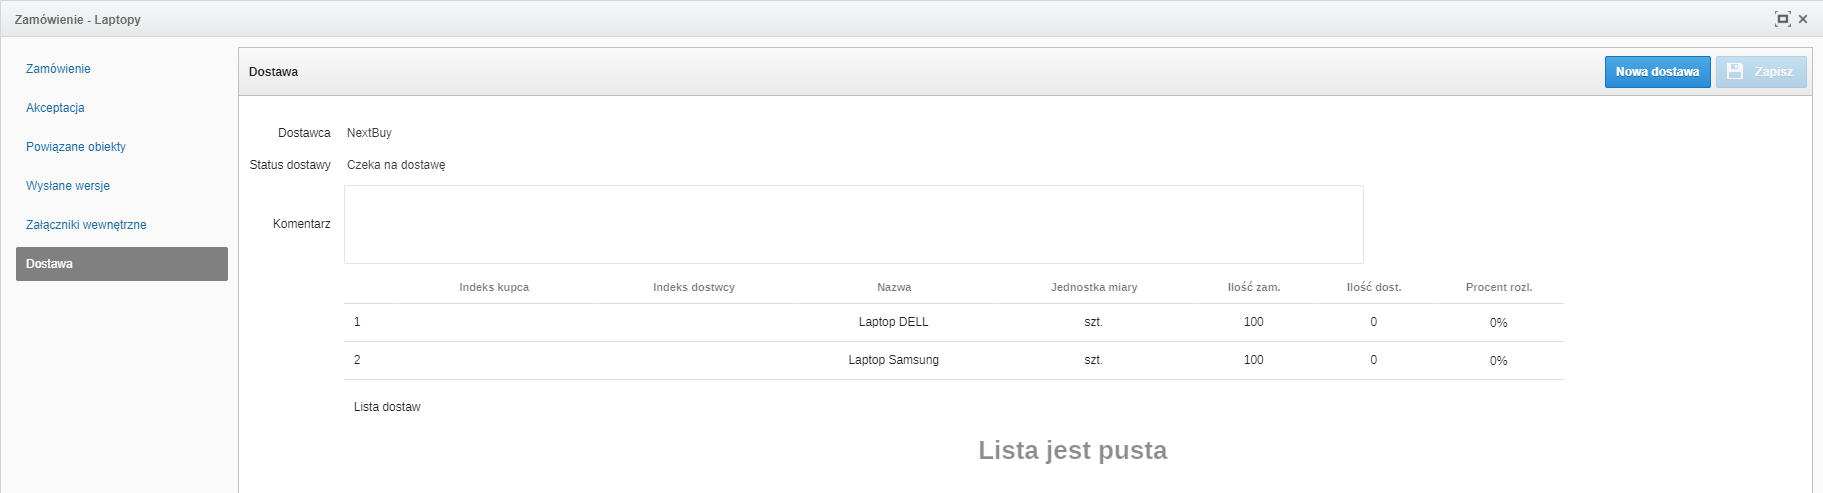Click the Ilość zam. column header

point(1254,287)
